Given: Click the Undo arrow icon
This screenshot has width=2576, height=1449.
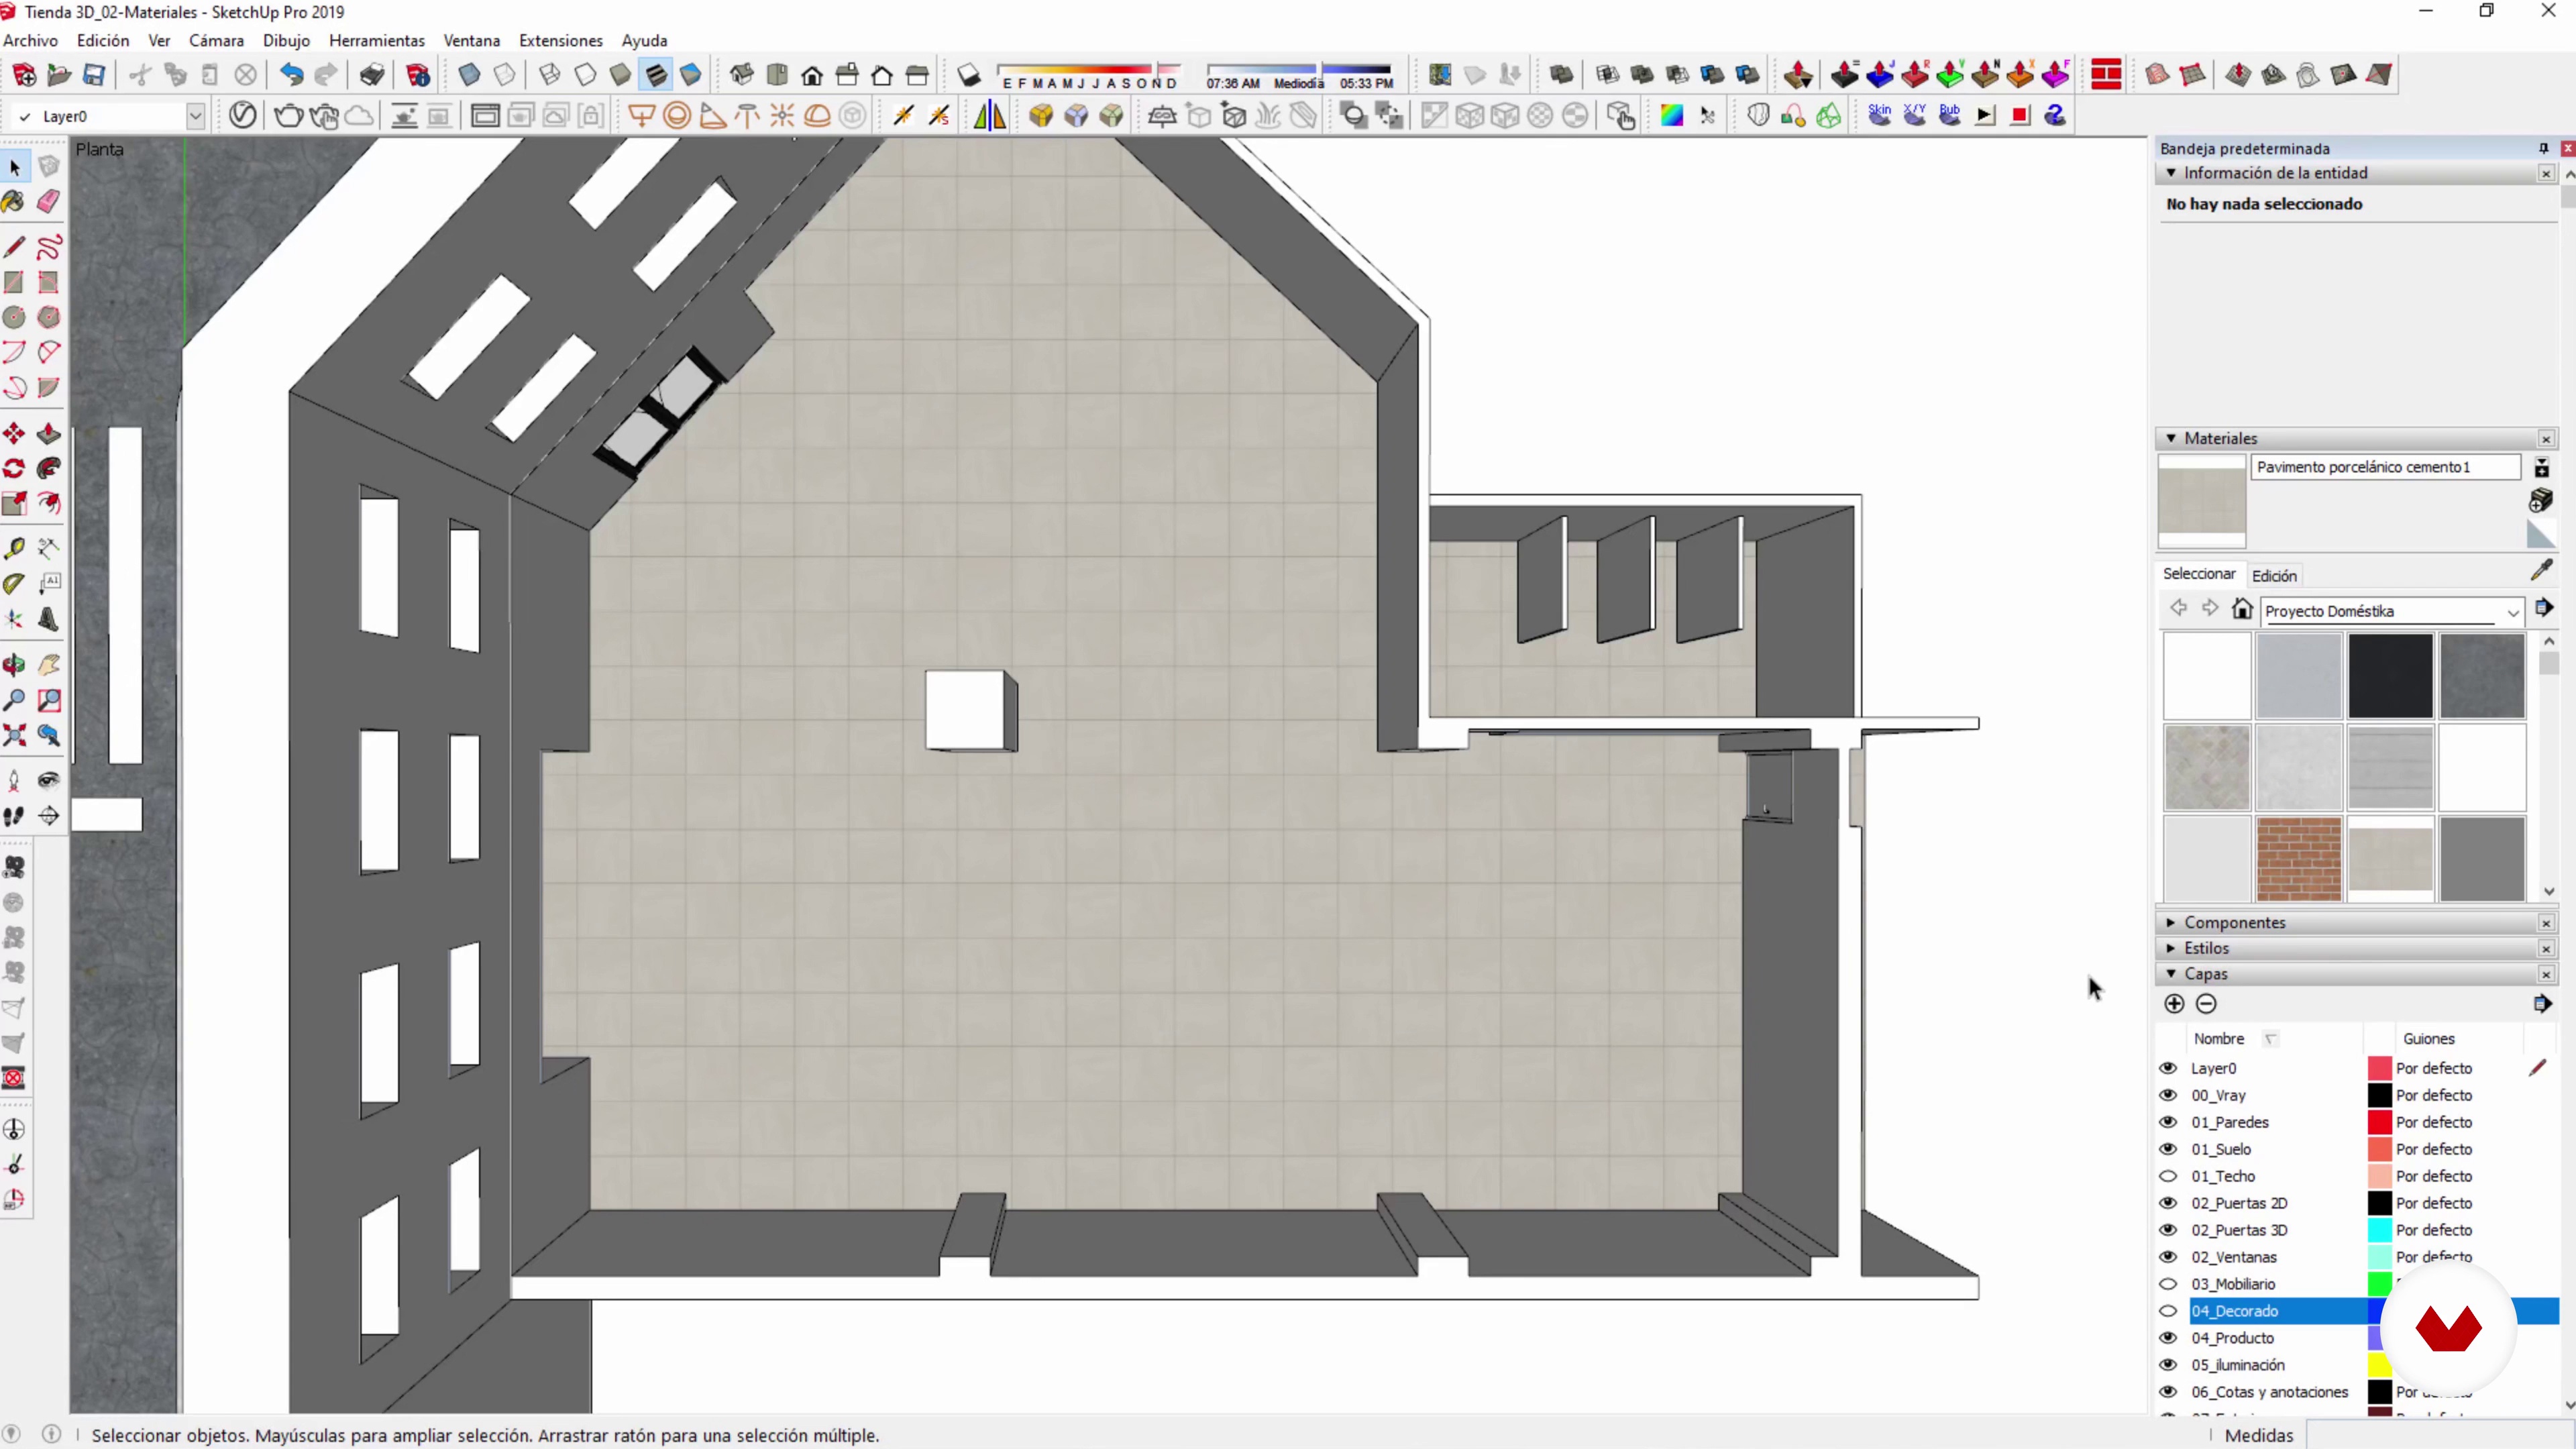Looking at the screenshot, I should coord(290,74).
